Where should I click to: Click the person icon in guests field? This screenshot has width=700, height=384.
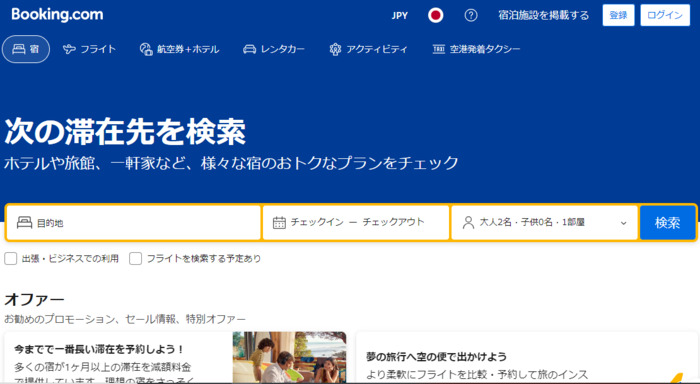pos(468,222)
